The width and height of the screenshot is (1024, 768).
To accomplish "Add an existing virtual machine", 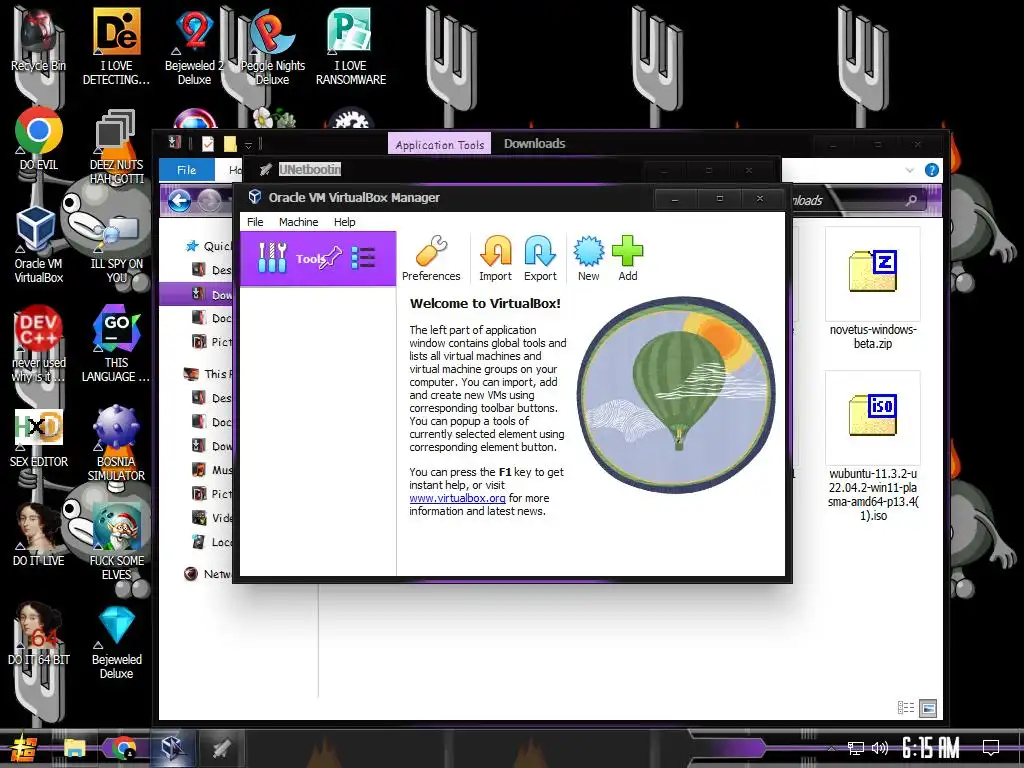I will 628,259.
